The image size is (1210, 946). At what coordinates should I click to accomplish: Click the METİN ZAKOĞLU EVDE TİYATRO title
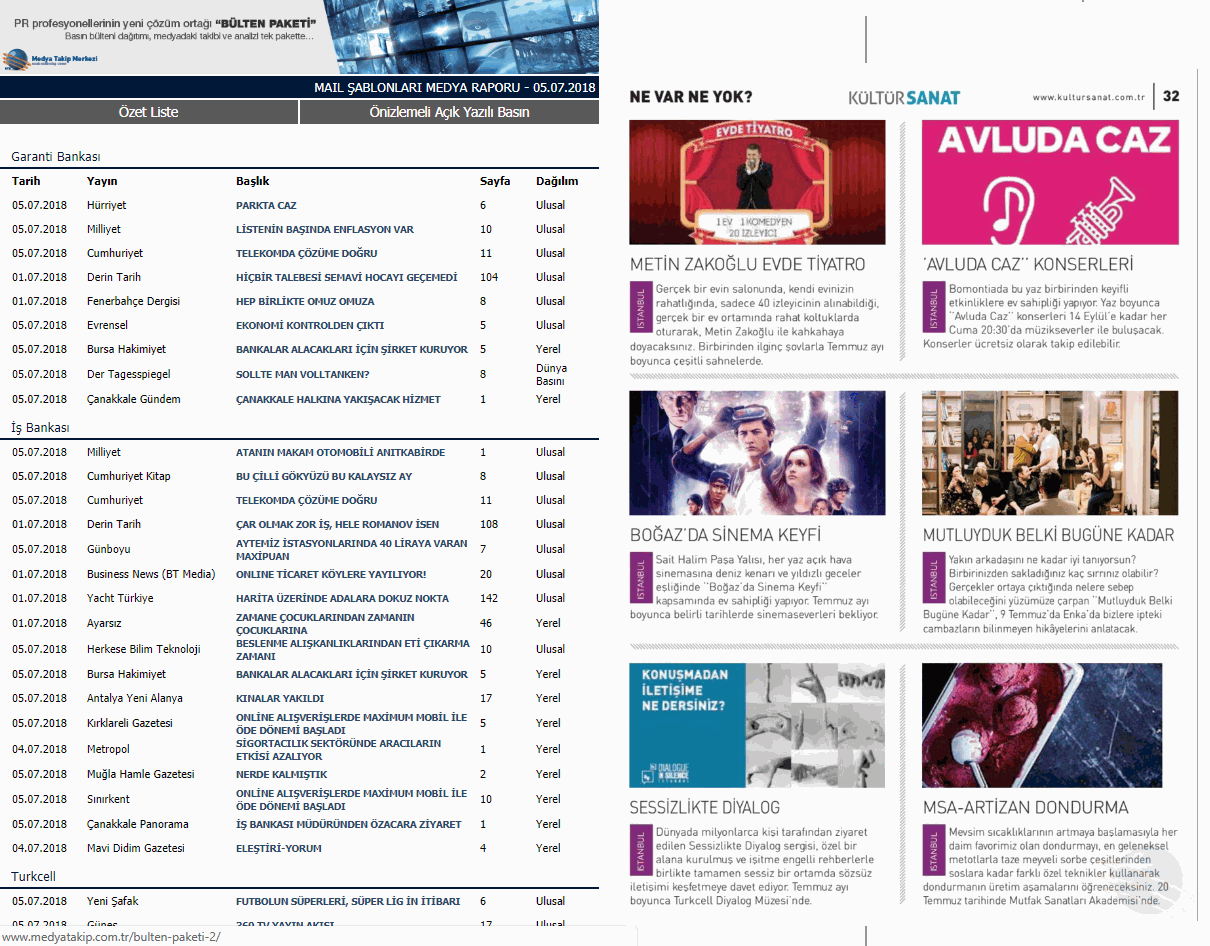point(748,265)
